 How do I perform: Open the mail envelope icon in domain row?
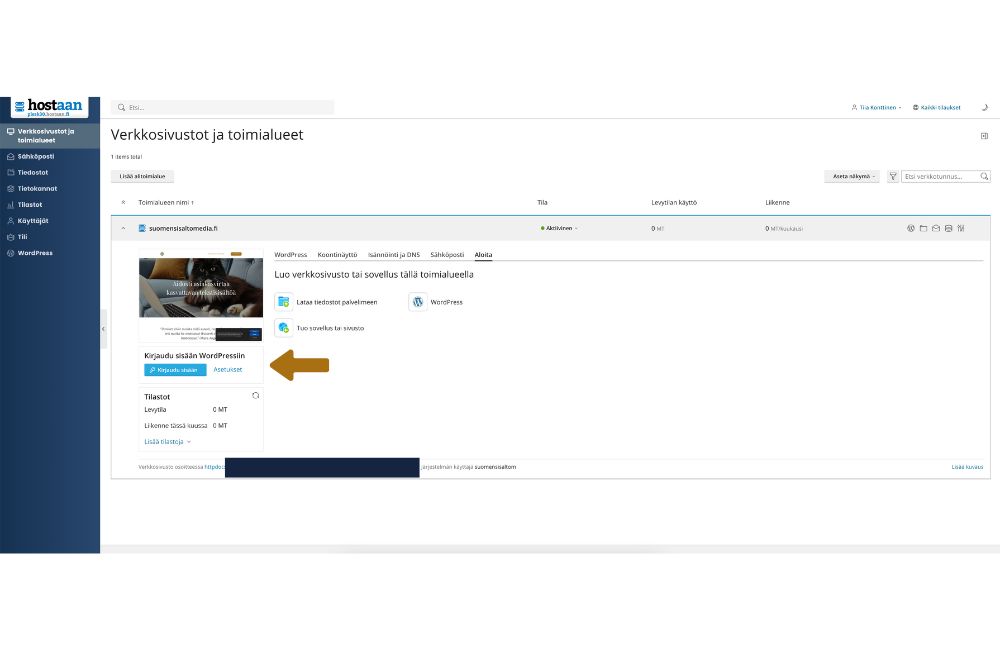(x=935, y=228)
